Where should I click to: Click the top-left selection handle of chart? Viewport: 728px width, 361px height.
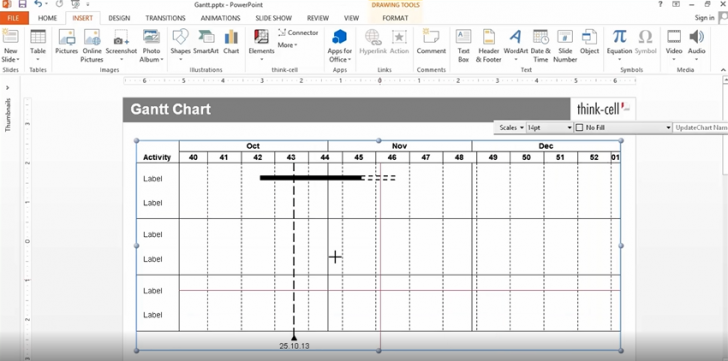pyautogui.click(x=136, y=141)
